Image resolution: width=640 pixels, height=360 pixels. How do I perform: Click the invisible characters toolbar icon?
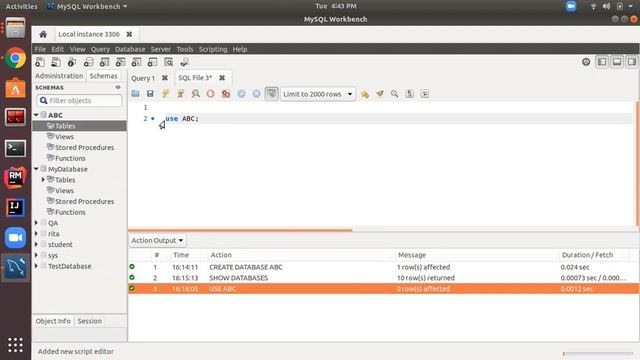(410, 94)
